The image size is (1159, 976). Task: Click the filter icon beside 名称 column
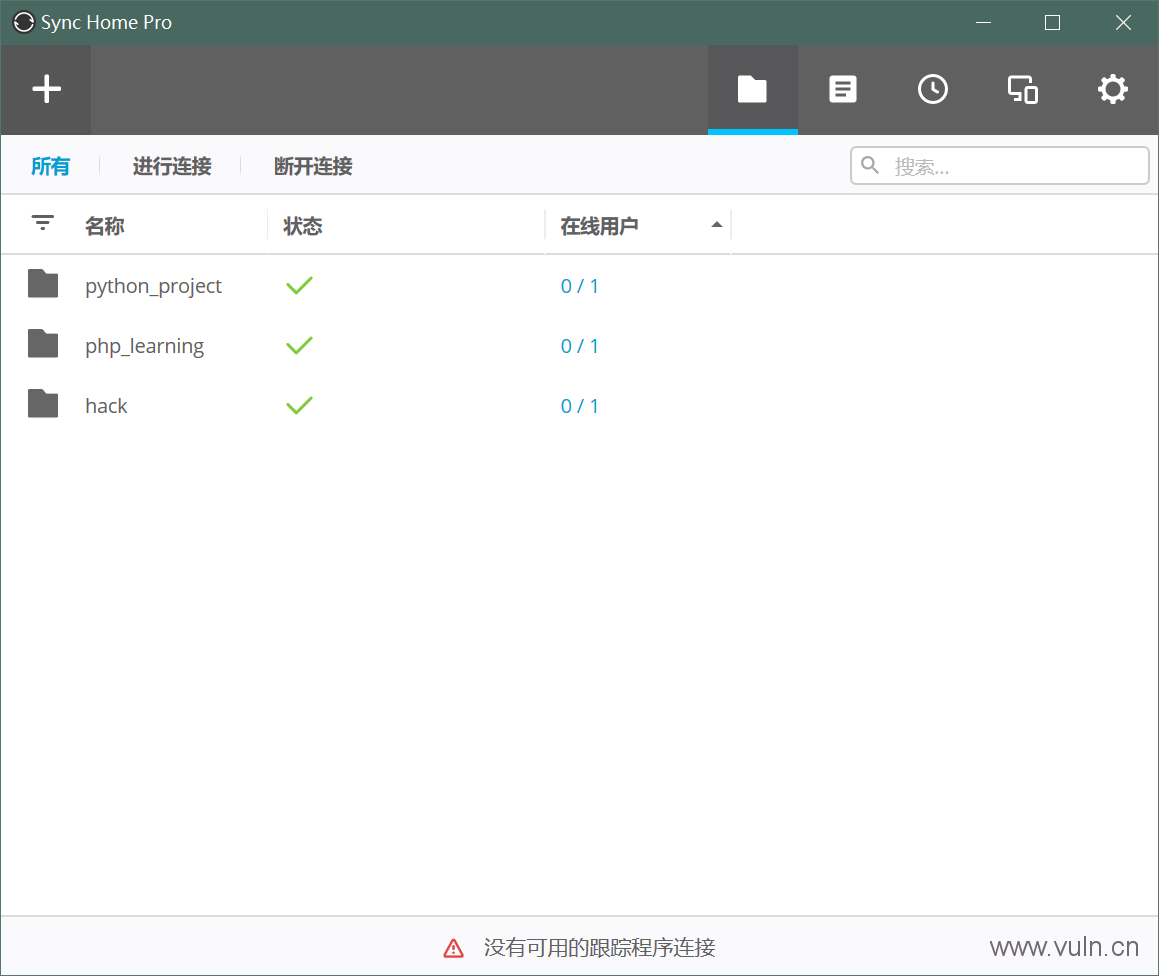click(43, 223)
